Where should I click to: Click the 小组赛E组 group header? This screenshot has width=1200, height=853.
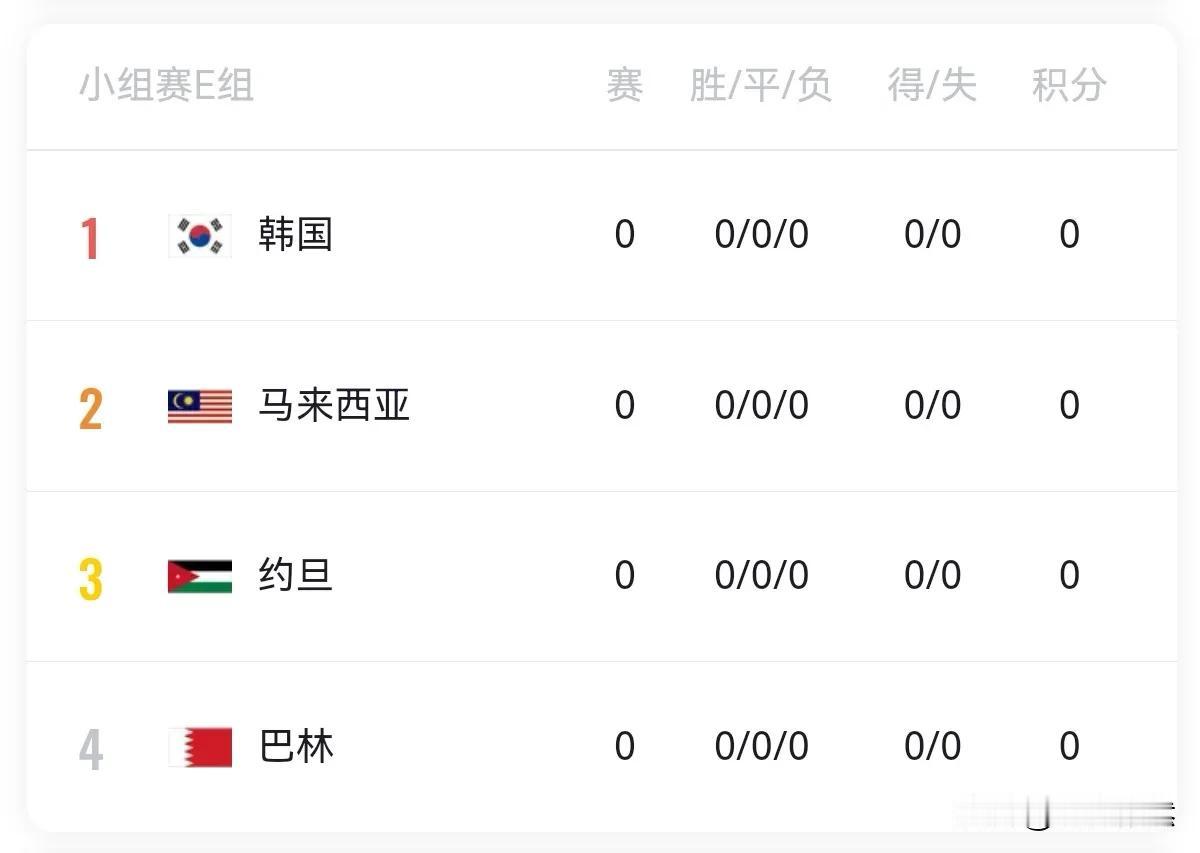click(x=166, y=85)
